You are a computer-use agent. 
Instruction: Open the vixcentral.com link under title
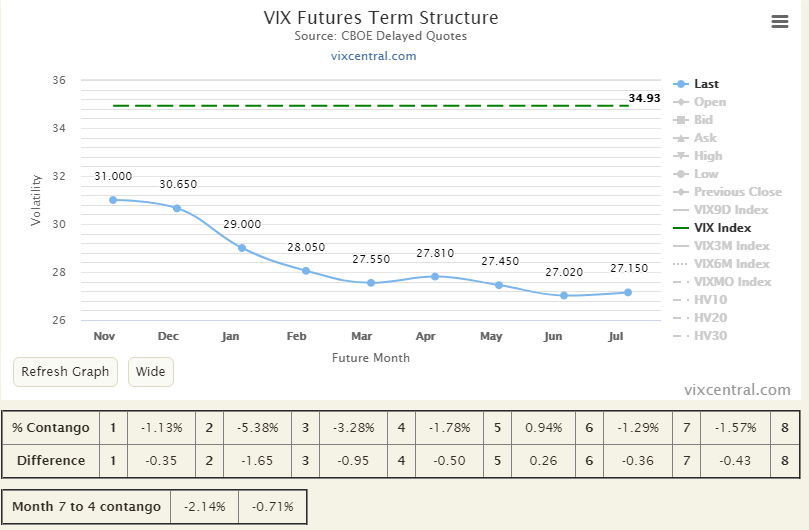[373, 56]
